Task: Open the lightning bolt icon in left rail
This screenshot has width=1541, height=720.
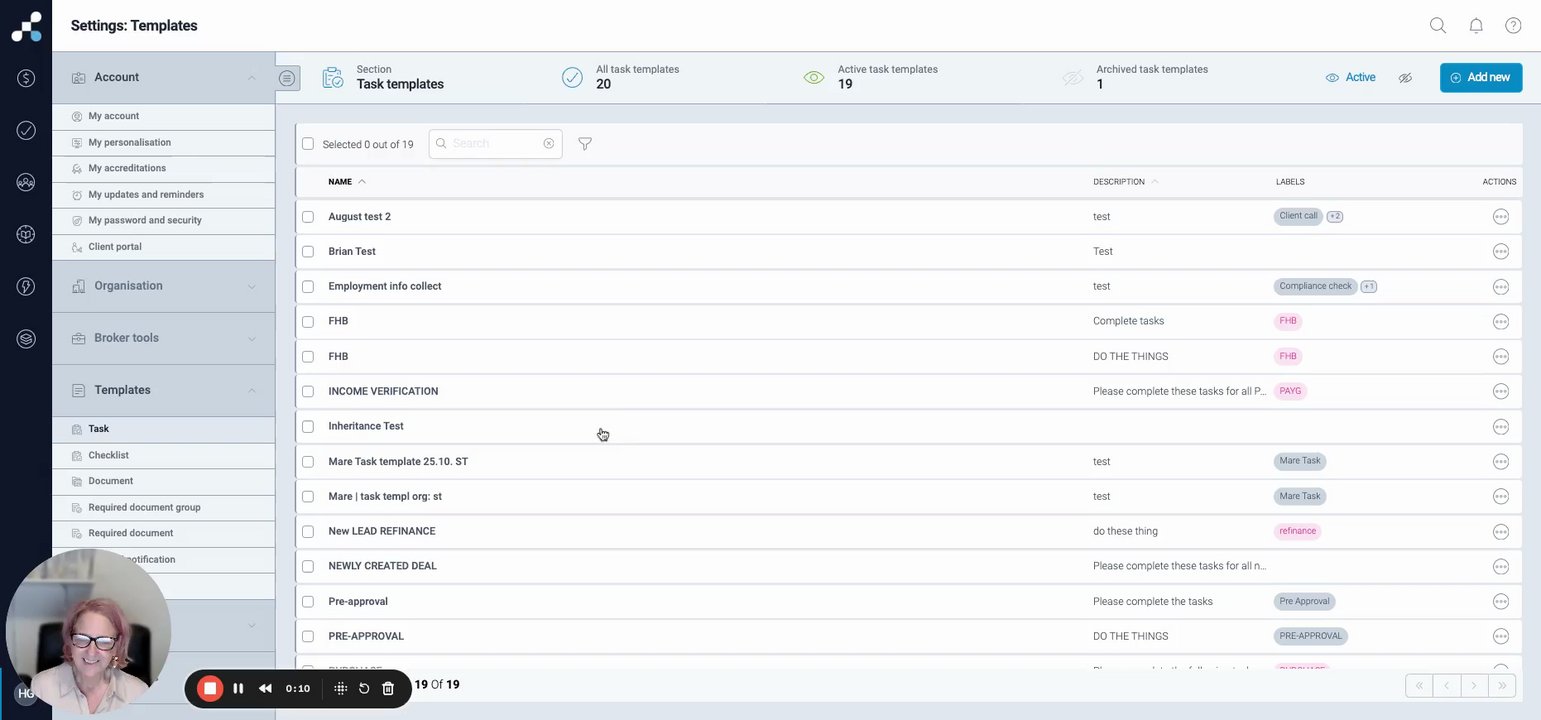Action: pyautogui.click(x=26, y=286)
